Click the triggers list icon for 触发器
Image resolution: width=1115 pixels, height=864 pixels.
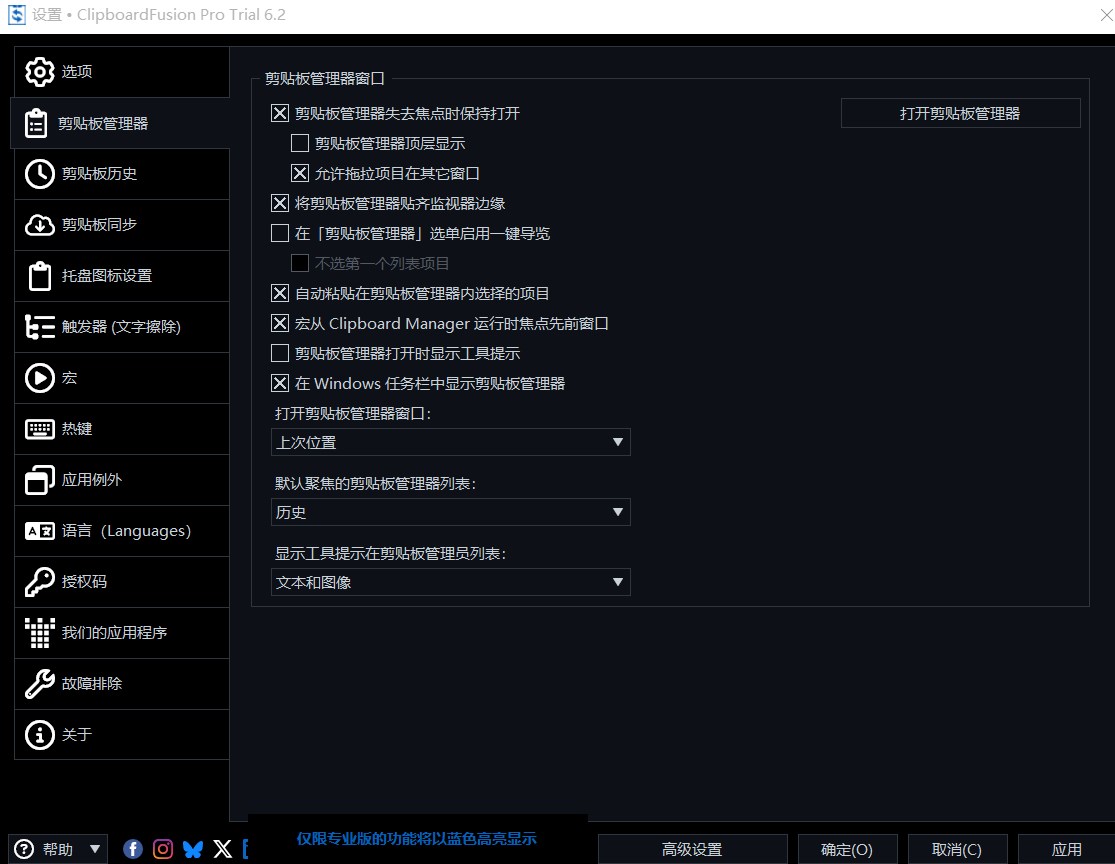pos(40,327)
